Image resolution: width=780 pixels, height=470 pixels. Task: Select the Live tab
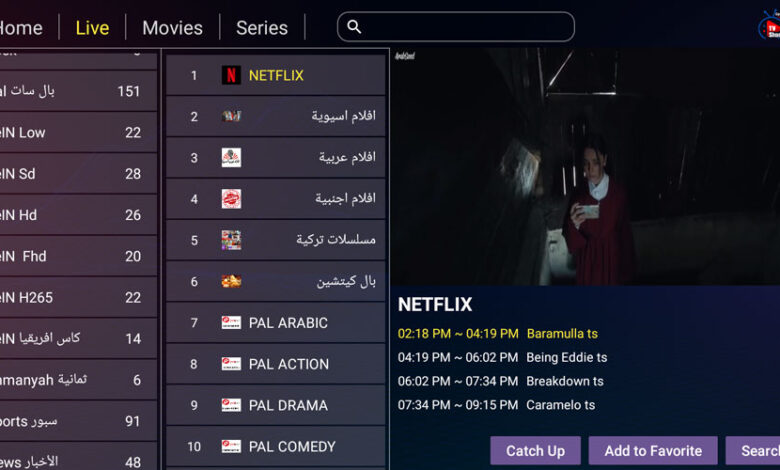click(92, 28)
